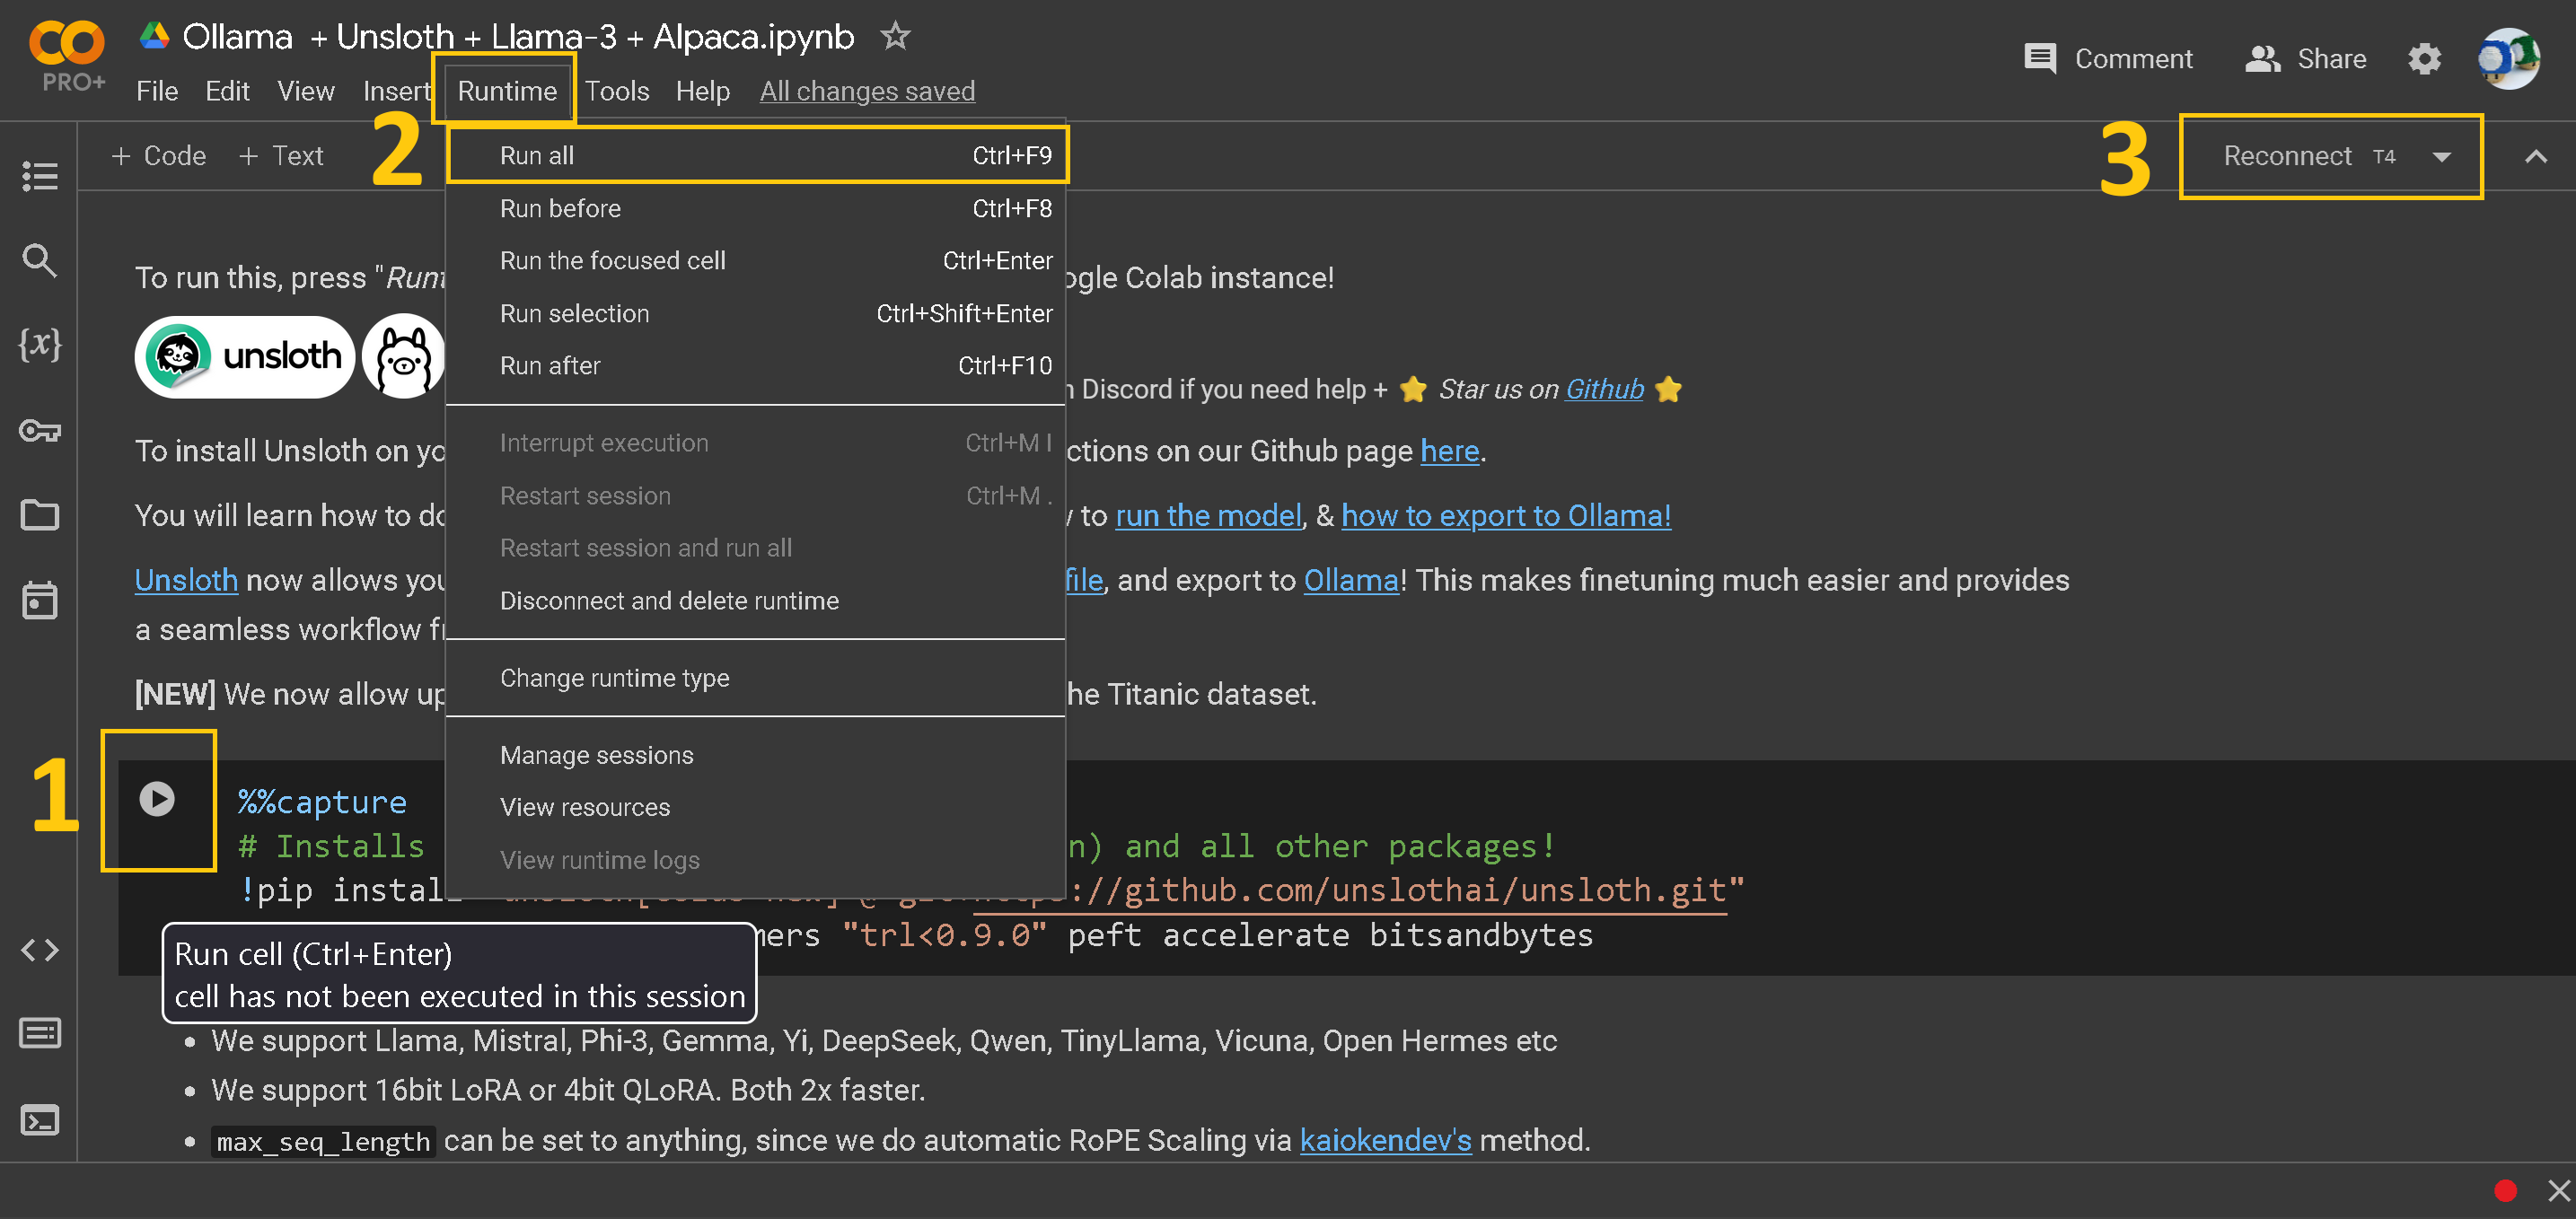Star the notebook title
The image size is (2576, 1219).
click(895, 37)
